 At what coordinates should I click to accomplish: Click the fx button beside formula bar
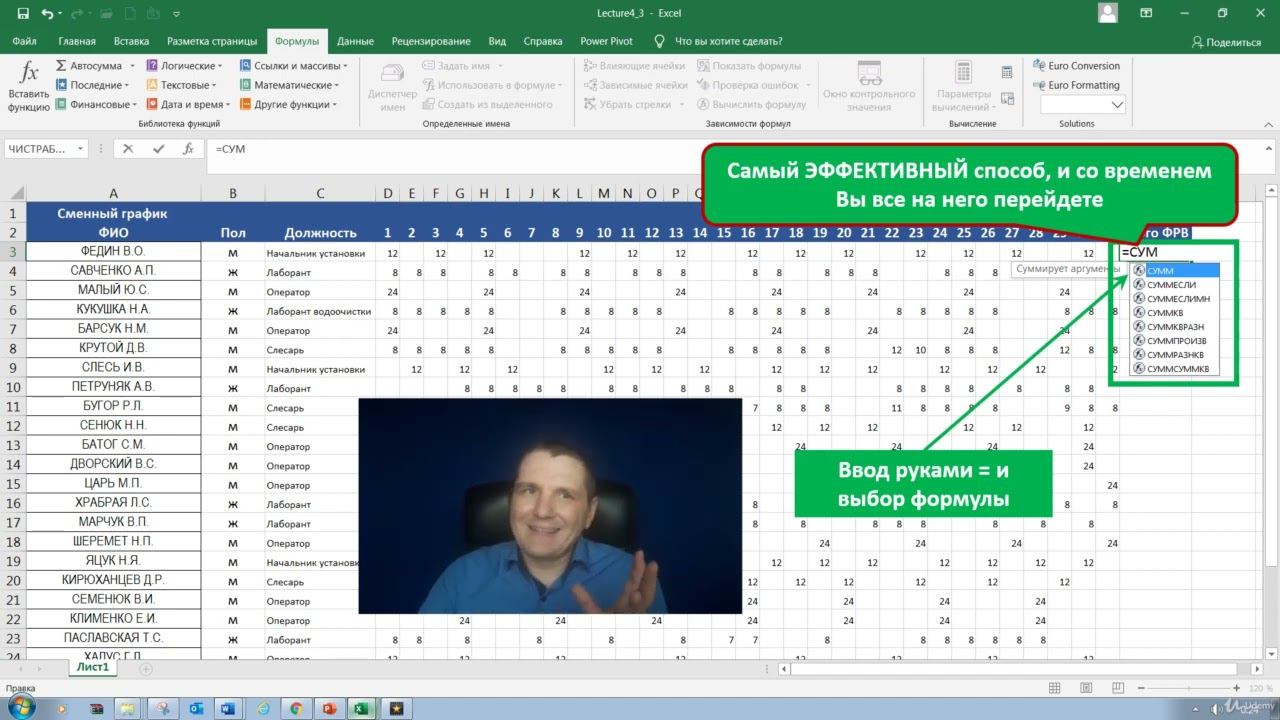point(187,149)
